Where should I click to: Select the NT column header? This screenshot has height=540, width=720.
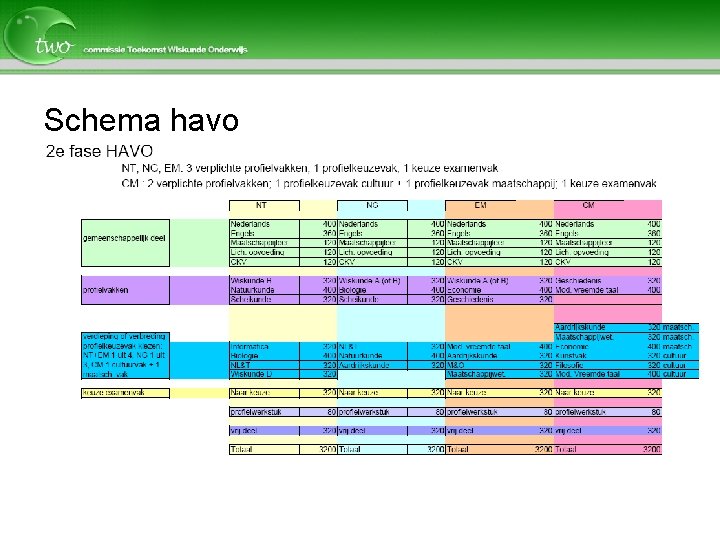point(264,205)
